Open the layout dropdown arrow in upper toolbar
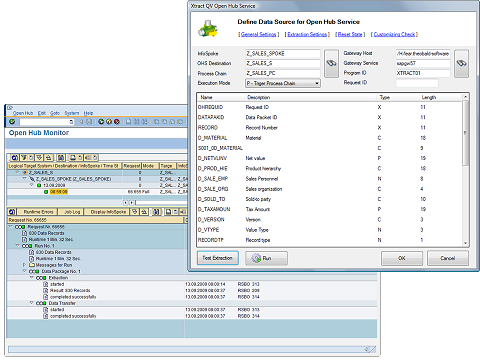Viewport: 480px width, 360px height. coord(95,157)
